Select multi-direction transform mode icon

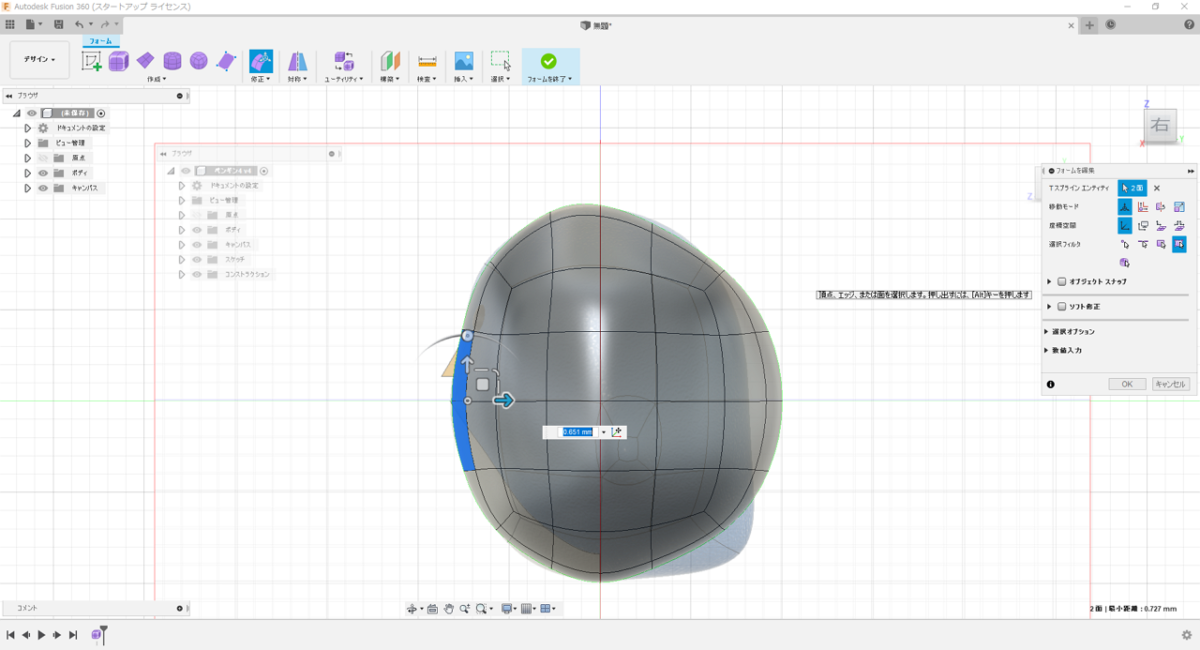click(1124, 206)
